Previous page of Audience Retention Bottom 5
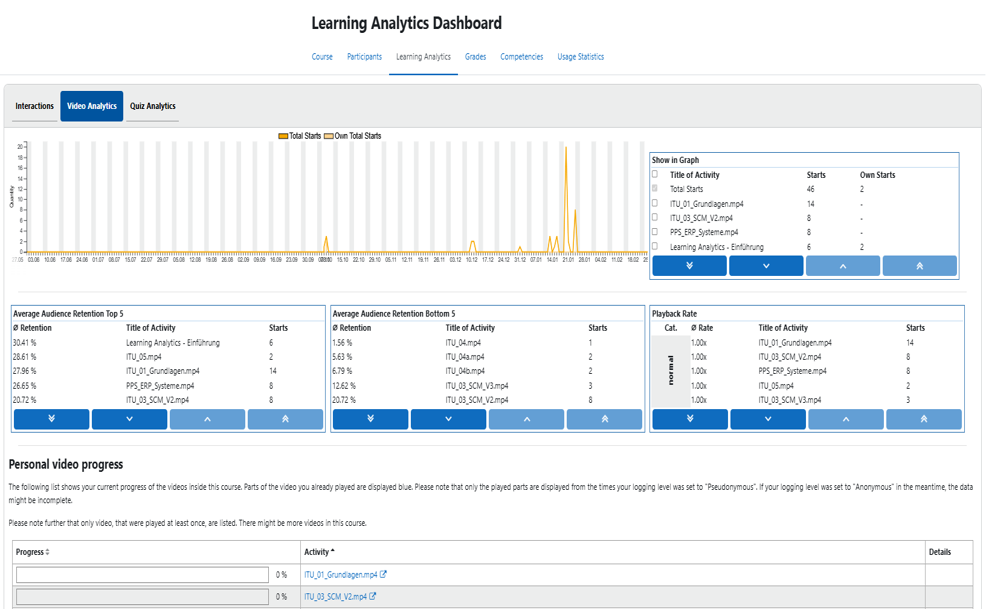The image size is (986, 609). click(x=526, y=419)
